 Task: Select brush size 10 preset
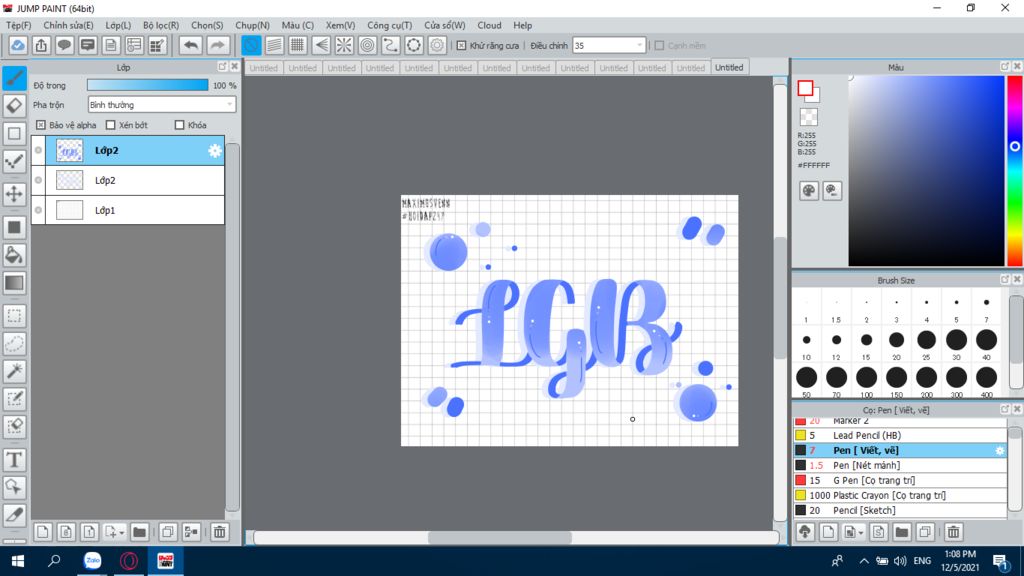[x=807, y=340]
